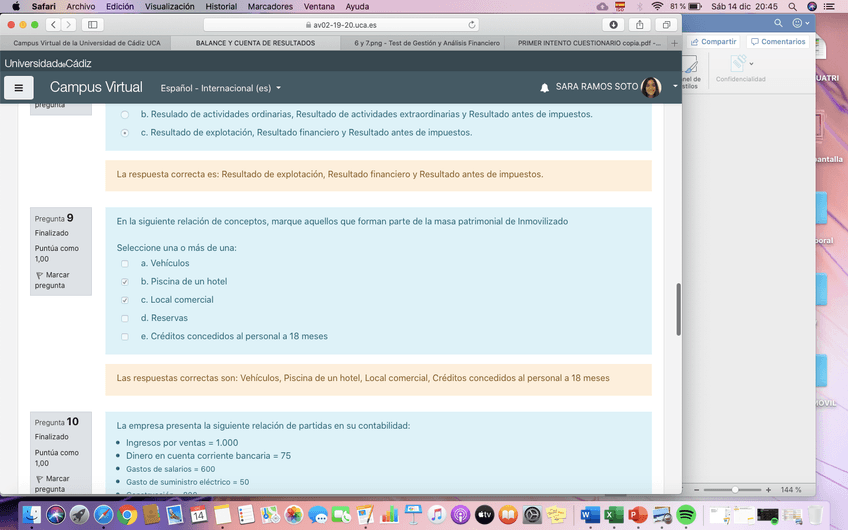Image resolution: width=848 pixels, height=530 pixels.
Task: Click the Word zoom out minus button
Action: [697, 489]
